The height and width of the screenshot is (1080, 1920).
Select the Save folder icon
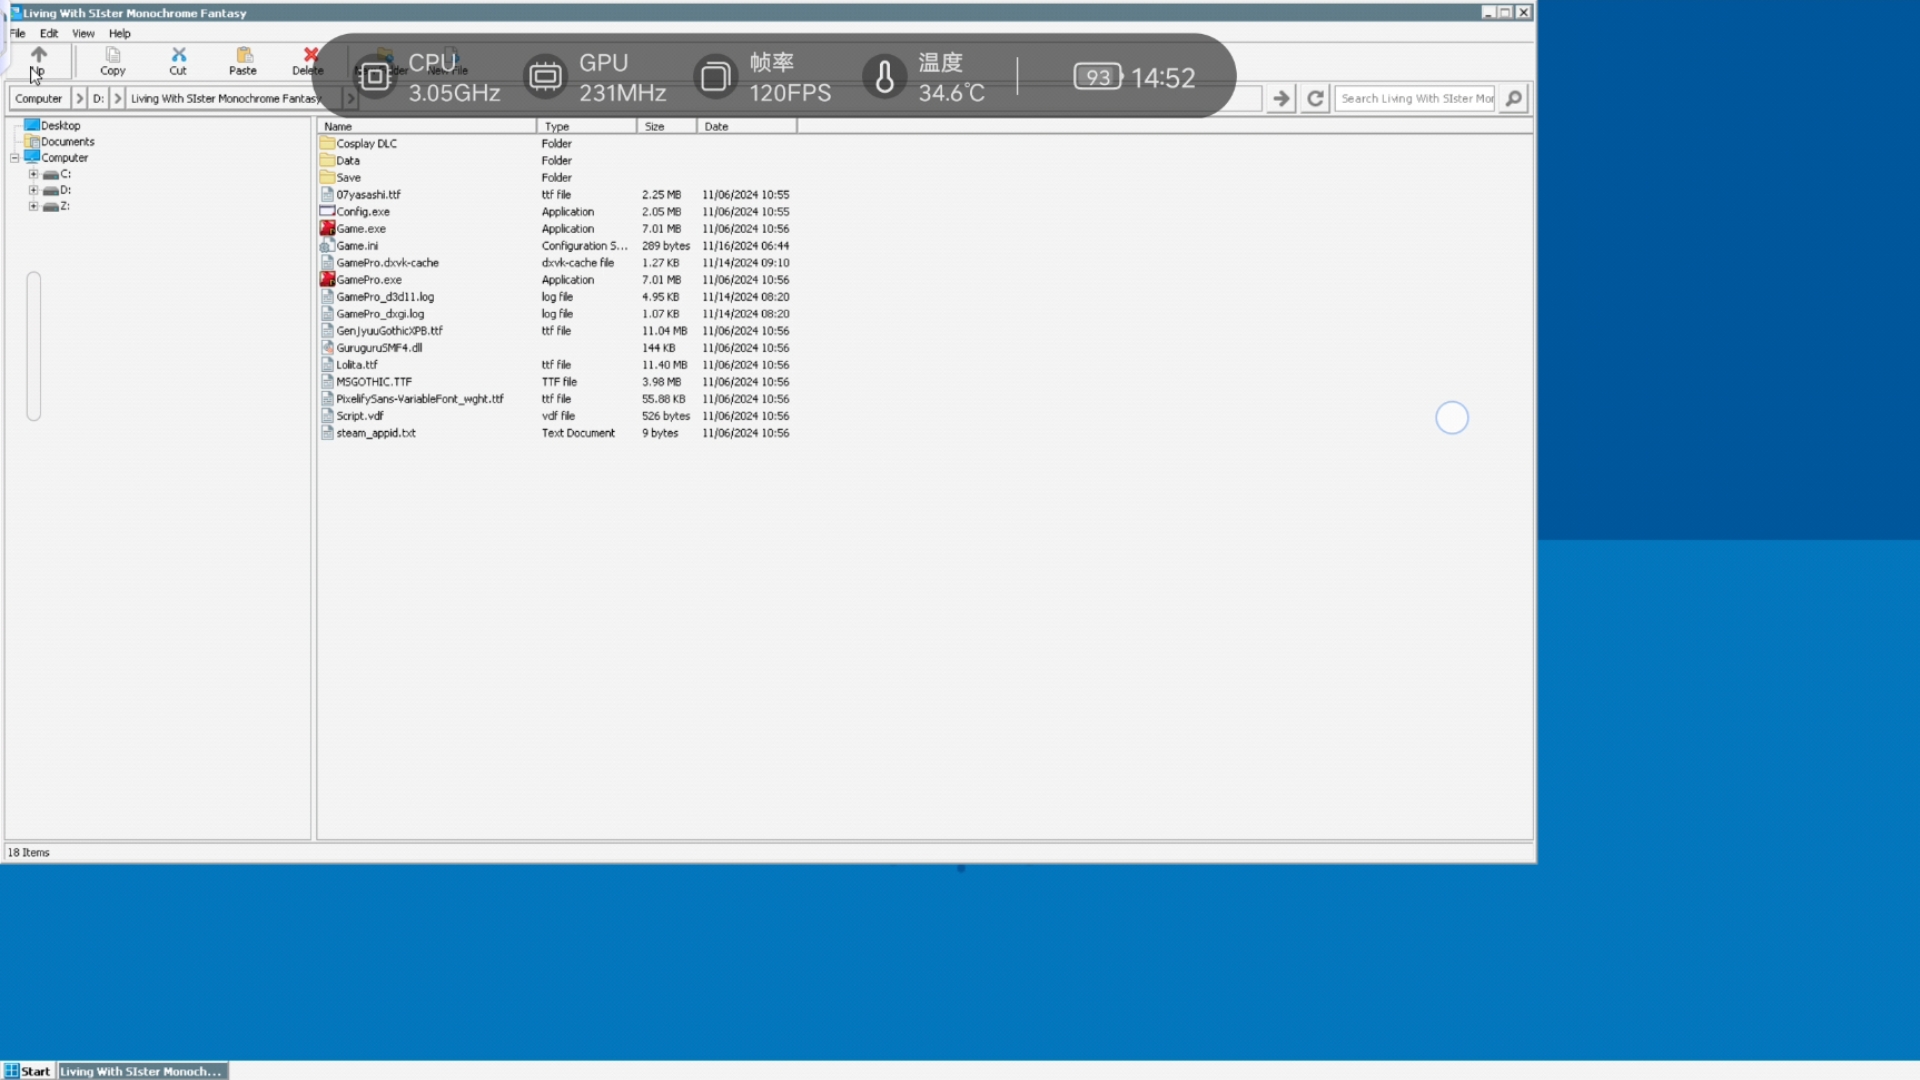(327, 177)
